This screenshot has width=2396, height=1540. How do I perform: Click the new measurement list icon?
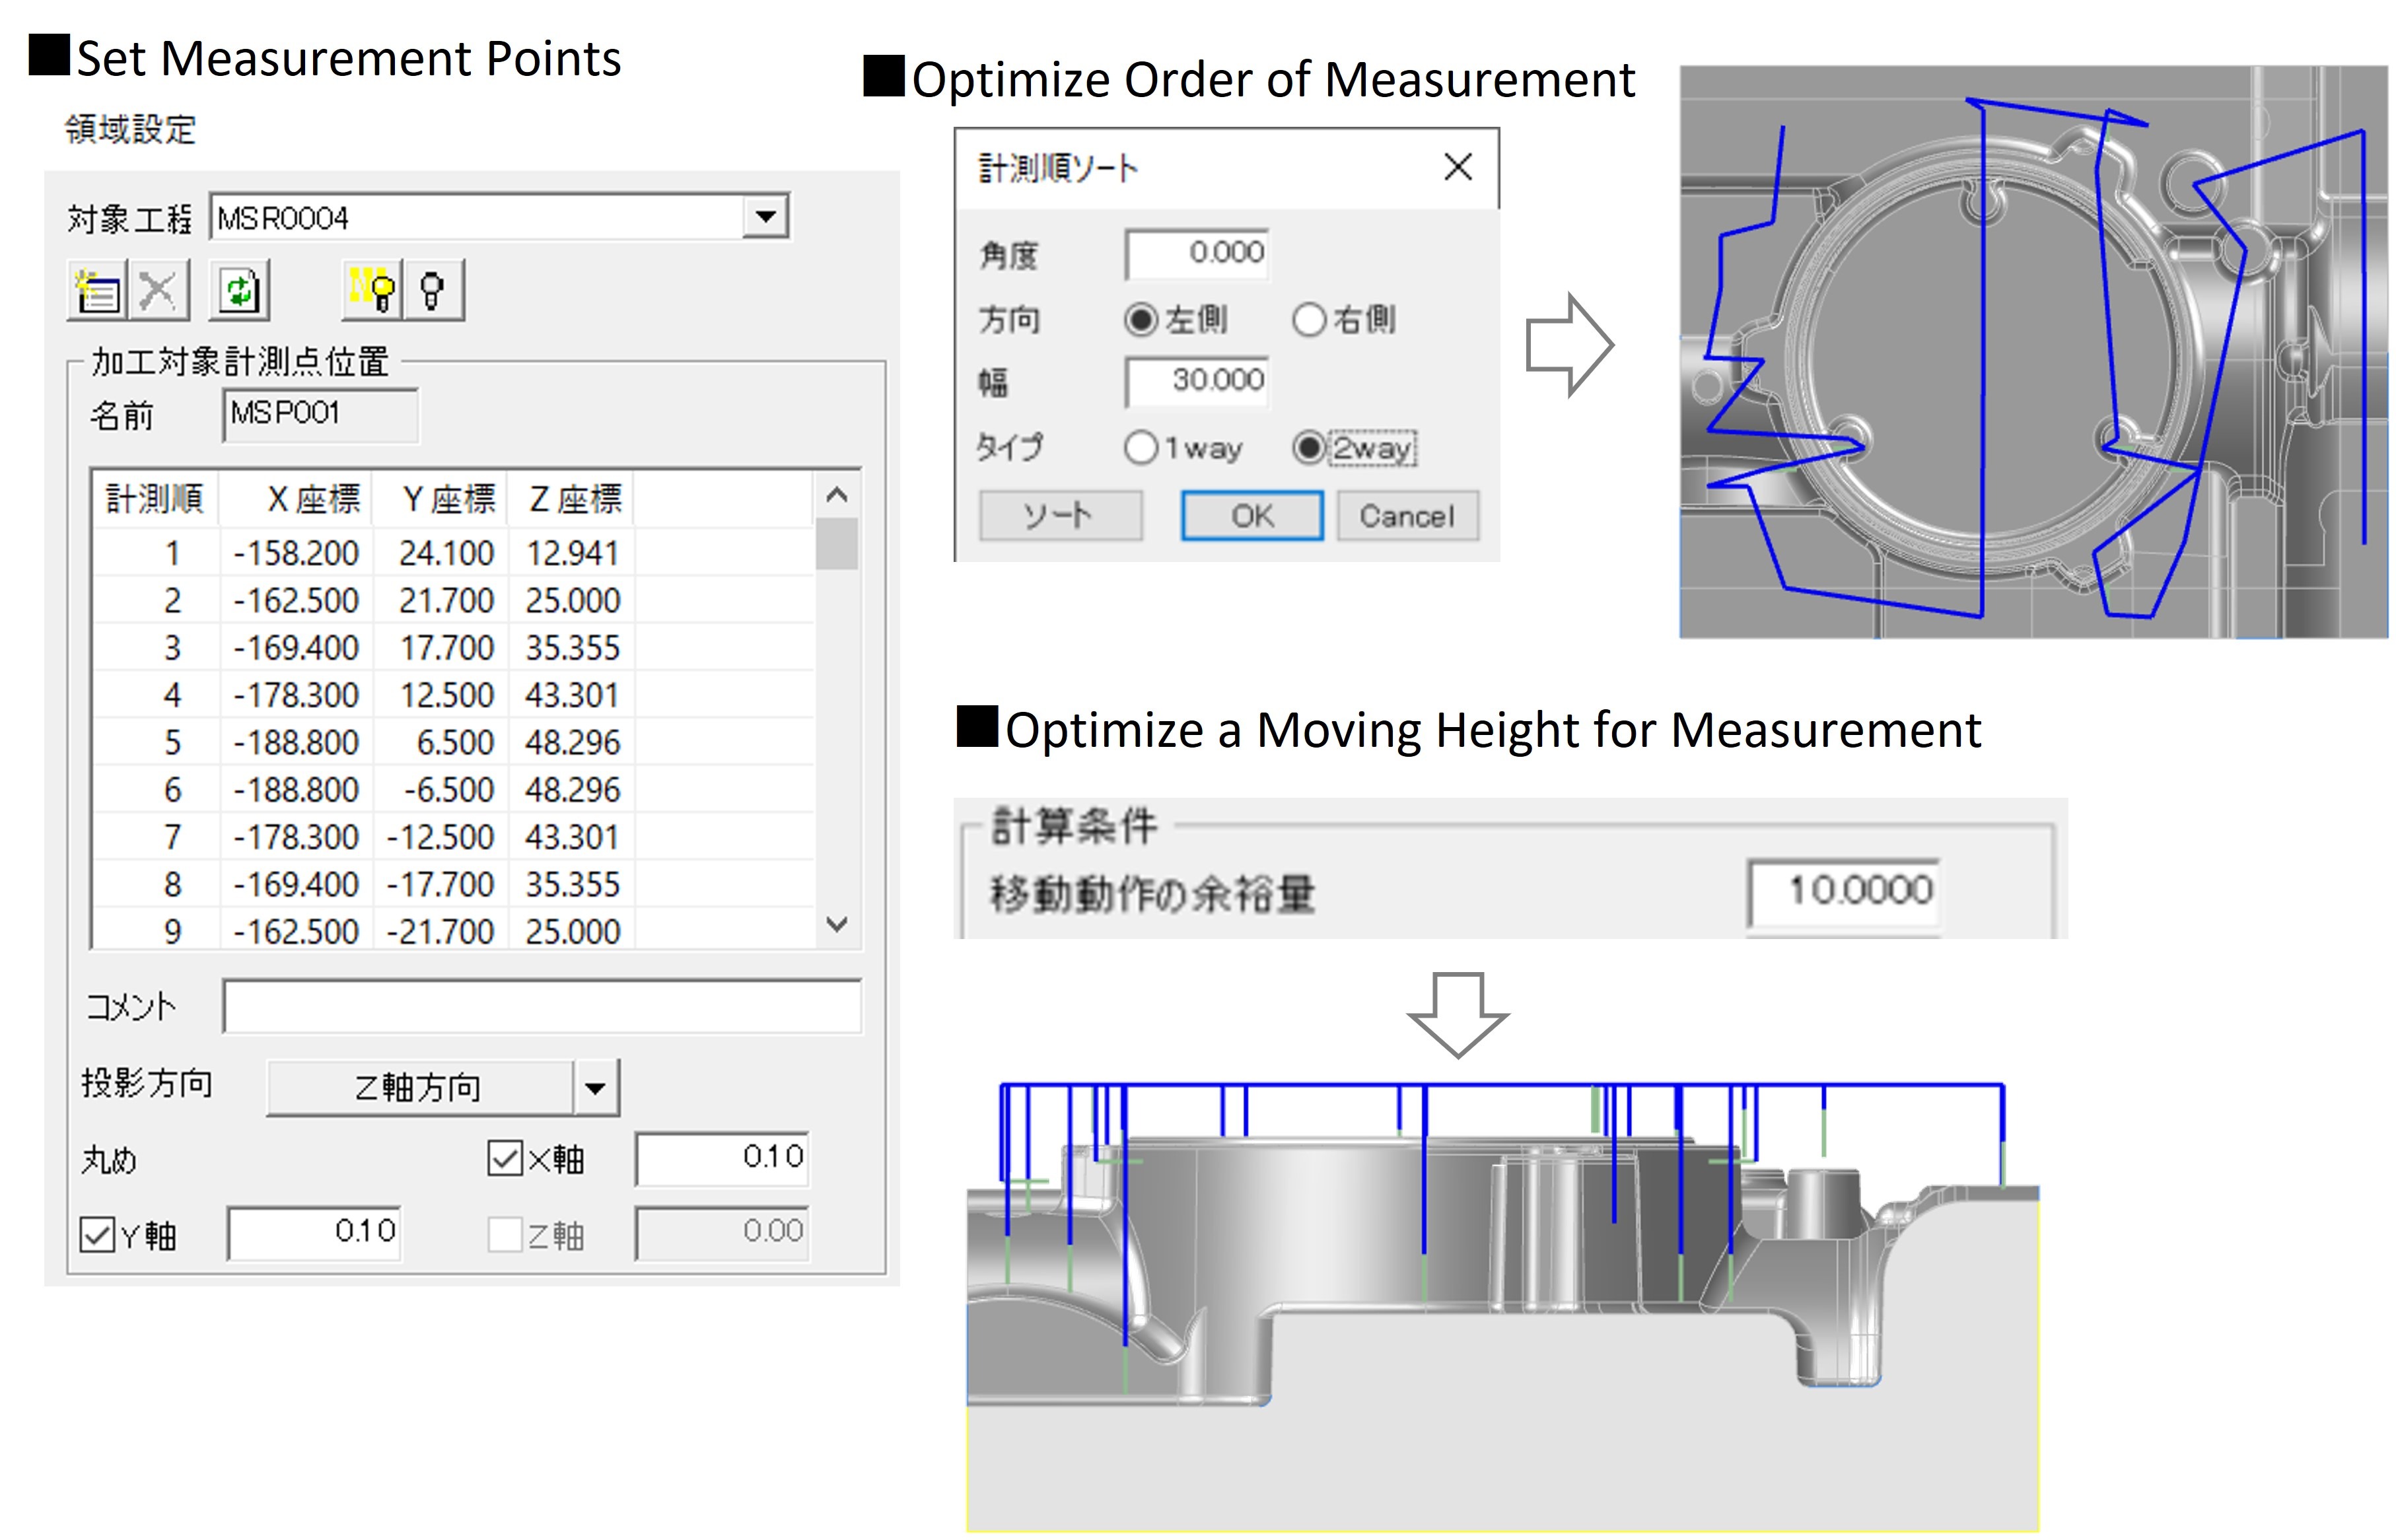click(x=97, y=291)
